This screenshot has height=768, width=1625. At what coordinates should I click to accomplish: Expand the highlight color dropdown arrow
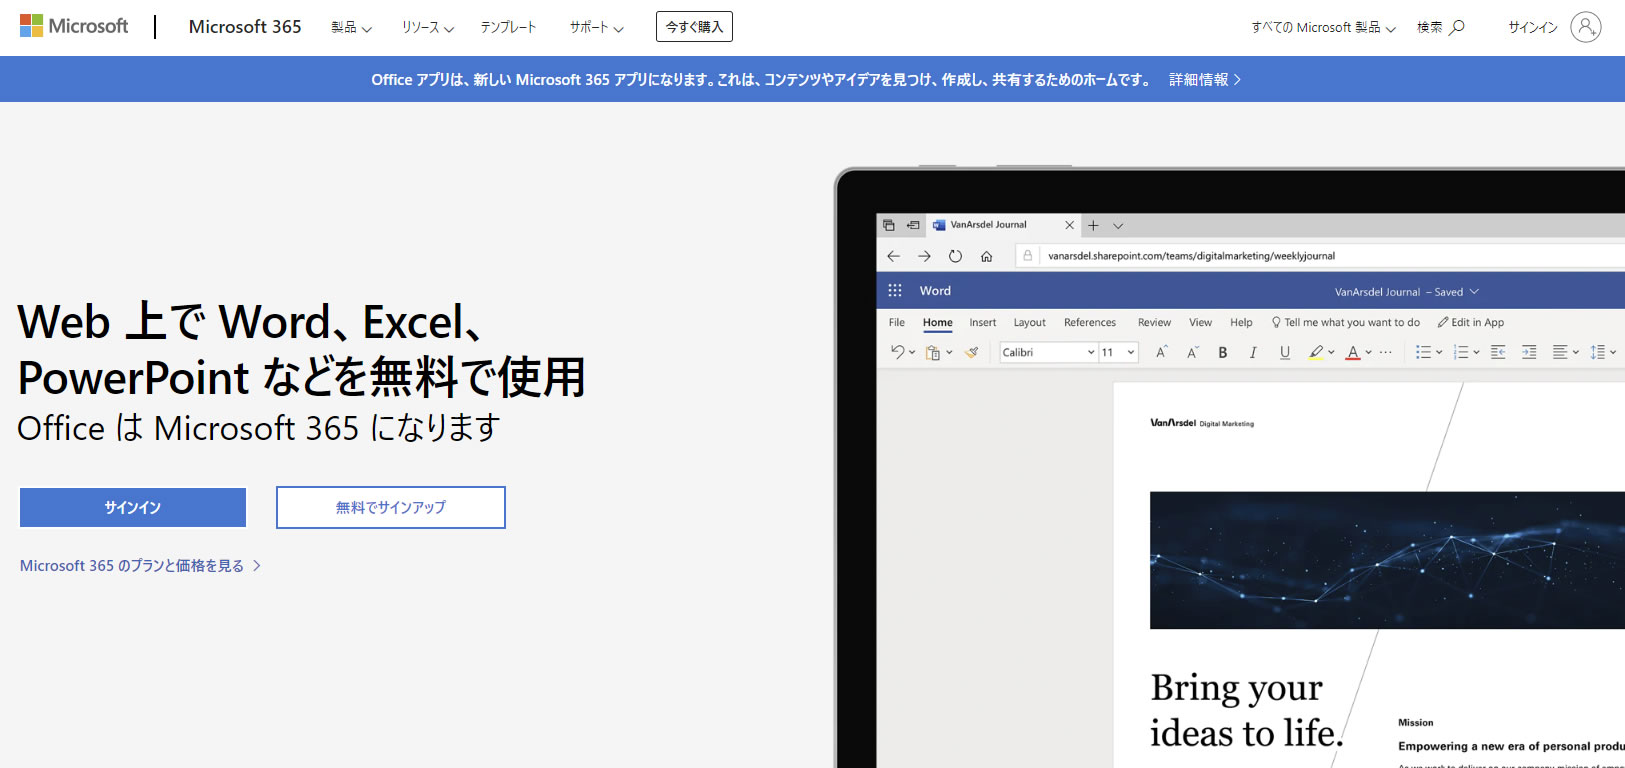(1331, 352)
